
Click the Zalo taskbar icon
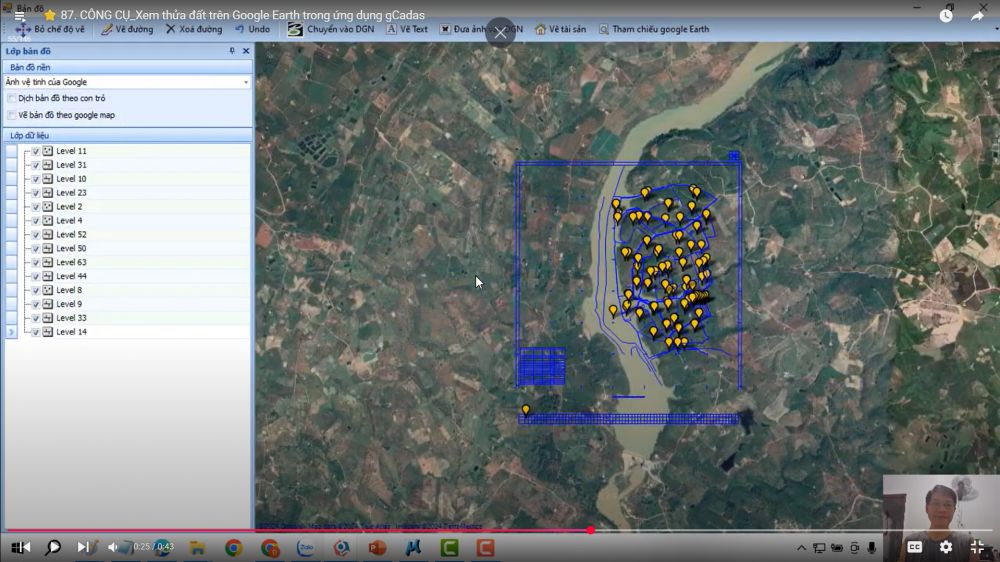[305, 547]
